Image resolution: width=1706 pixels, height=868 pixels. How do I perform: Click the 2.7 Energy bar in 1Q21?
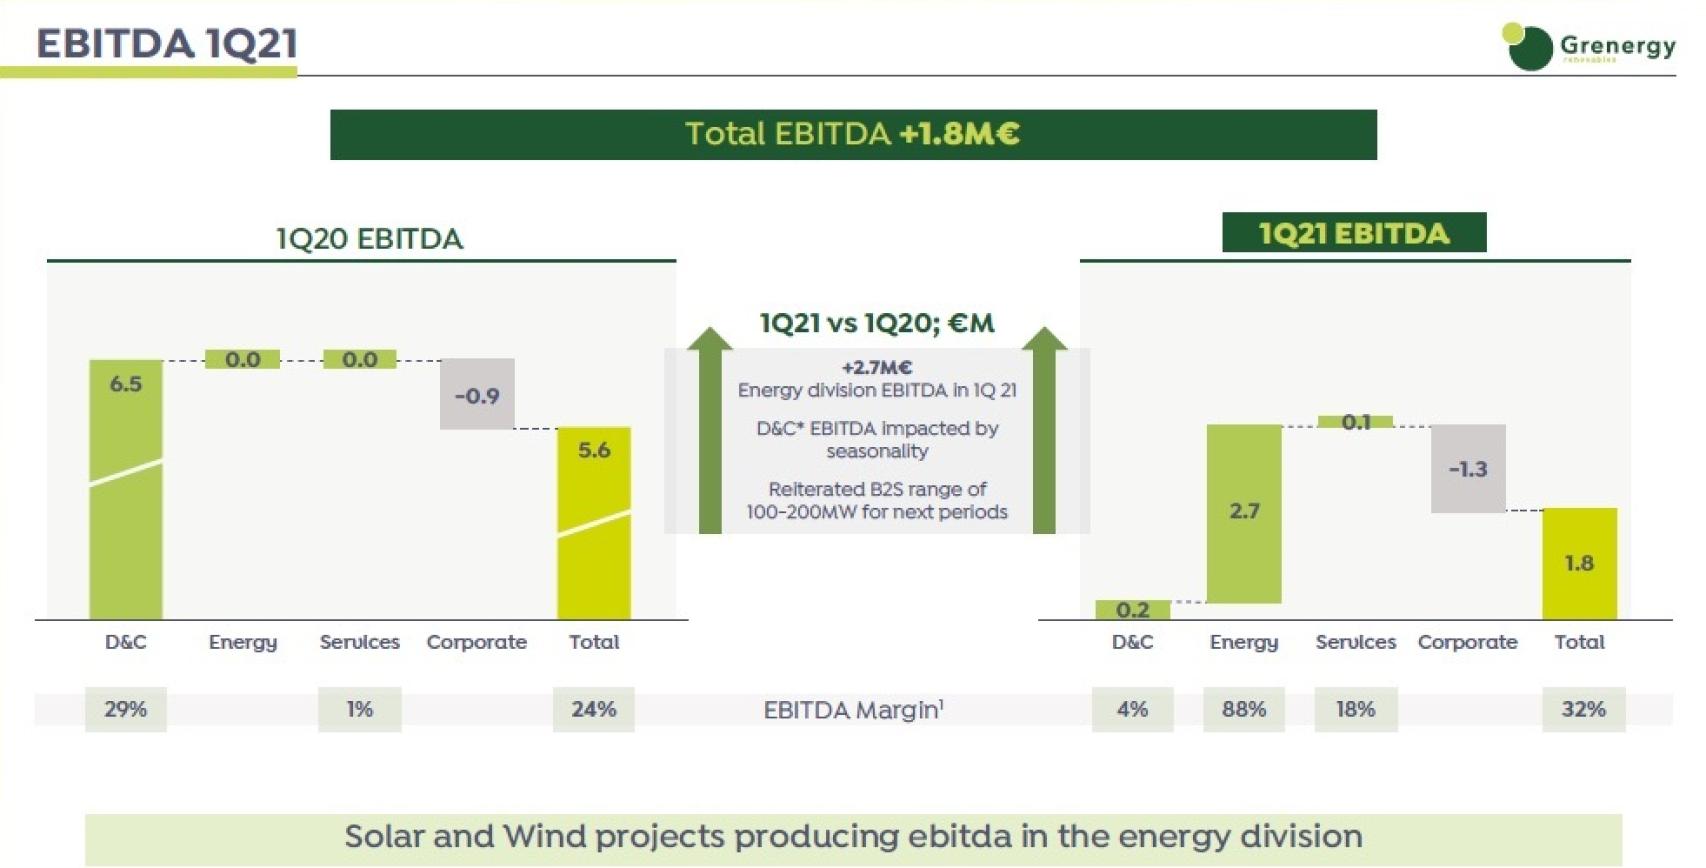(x=1244, y=513)
